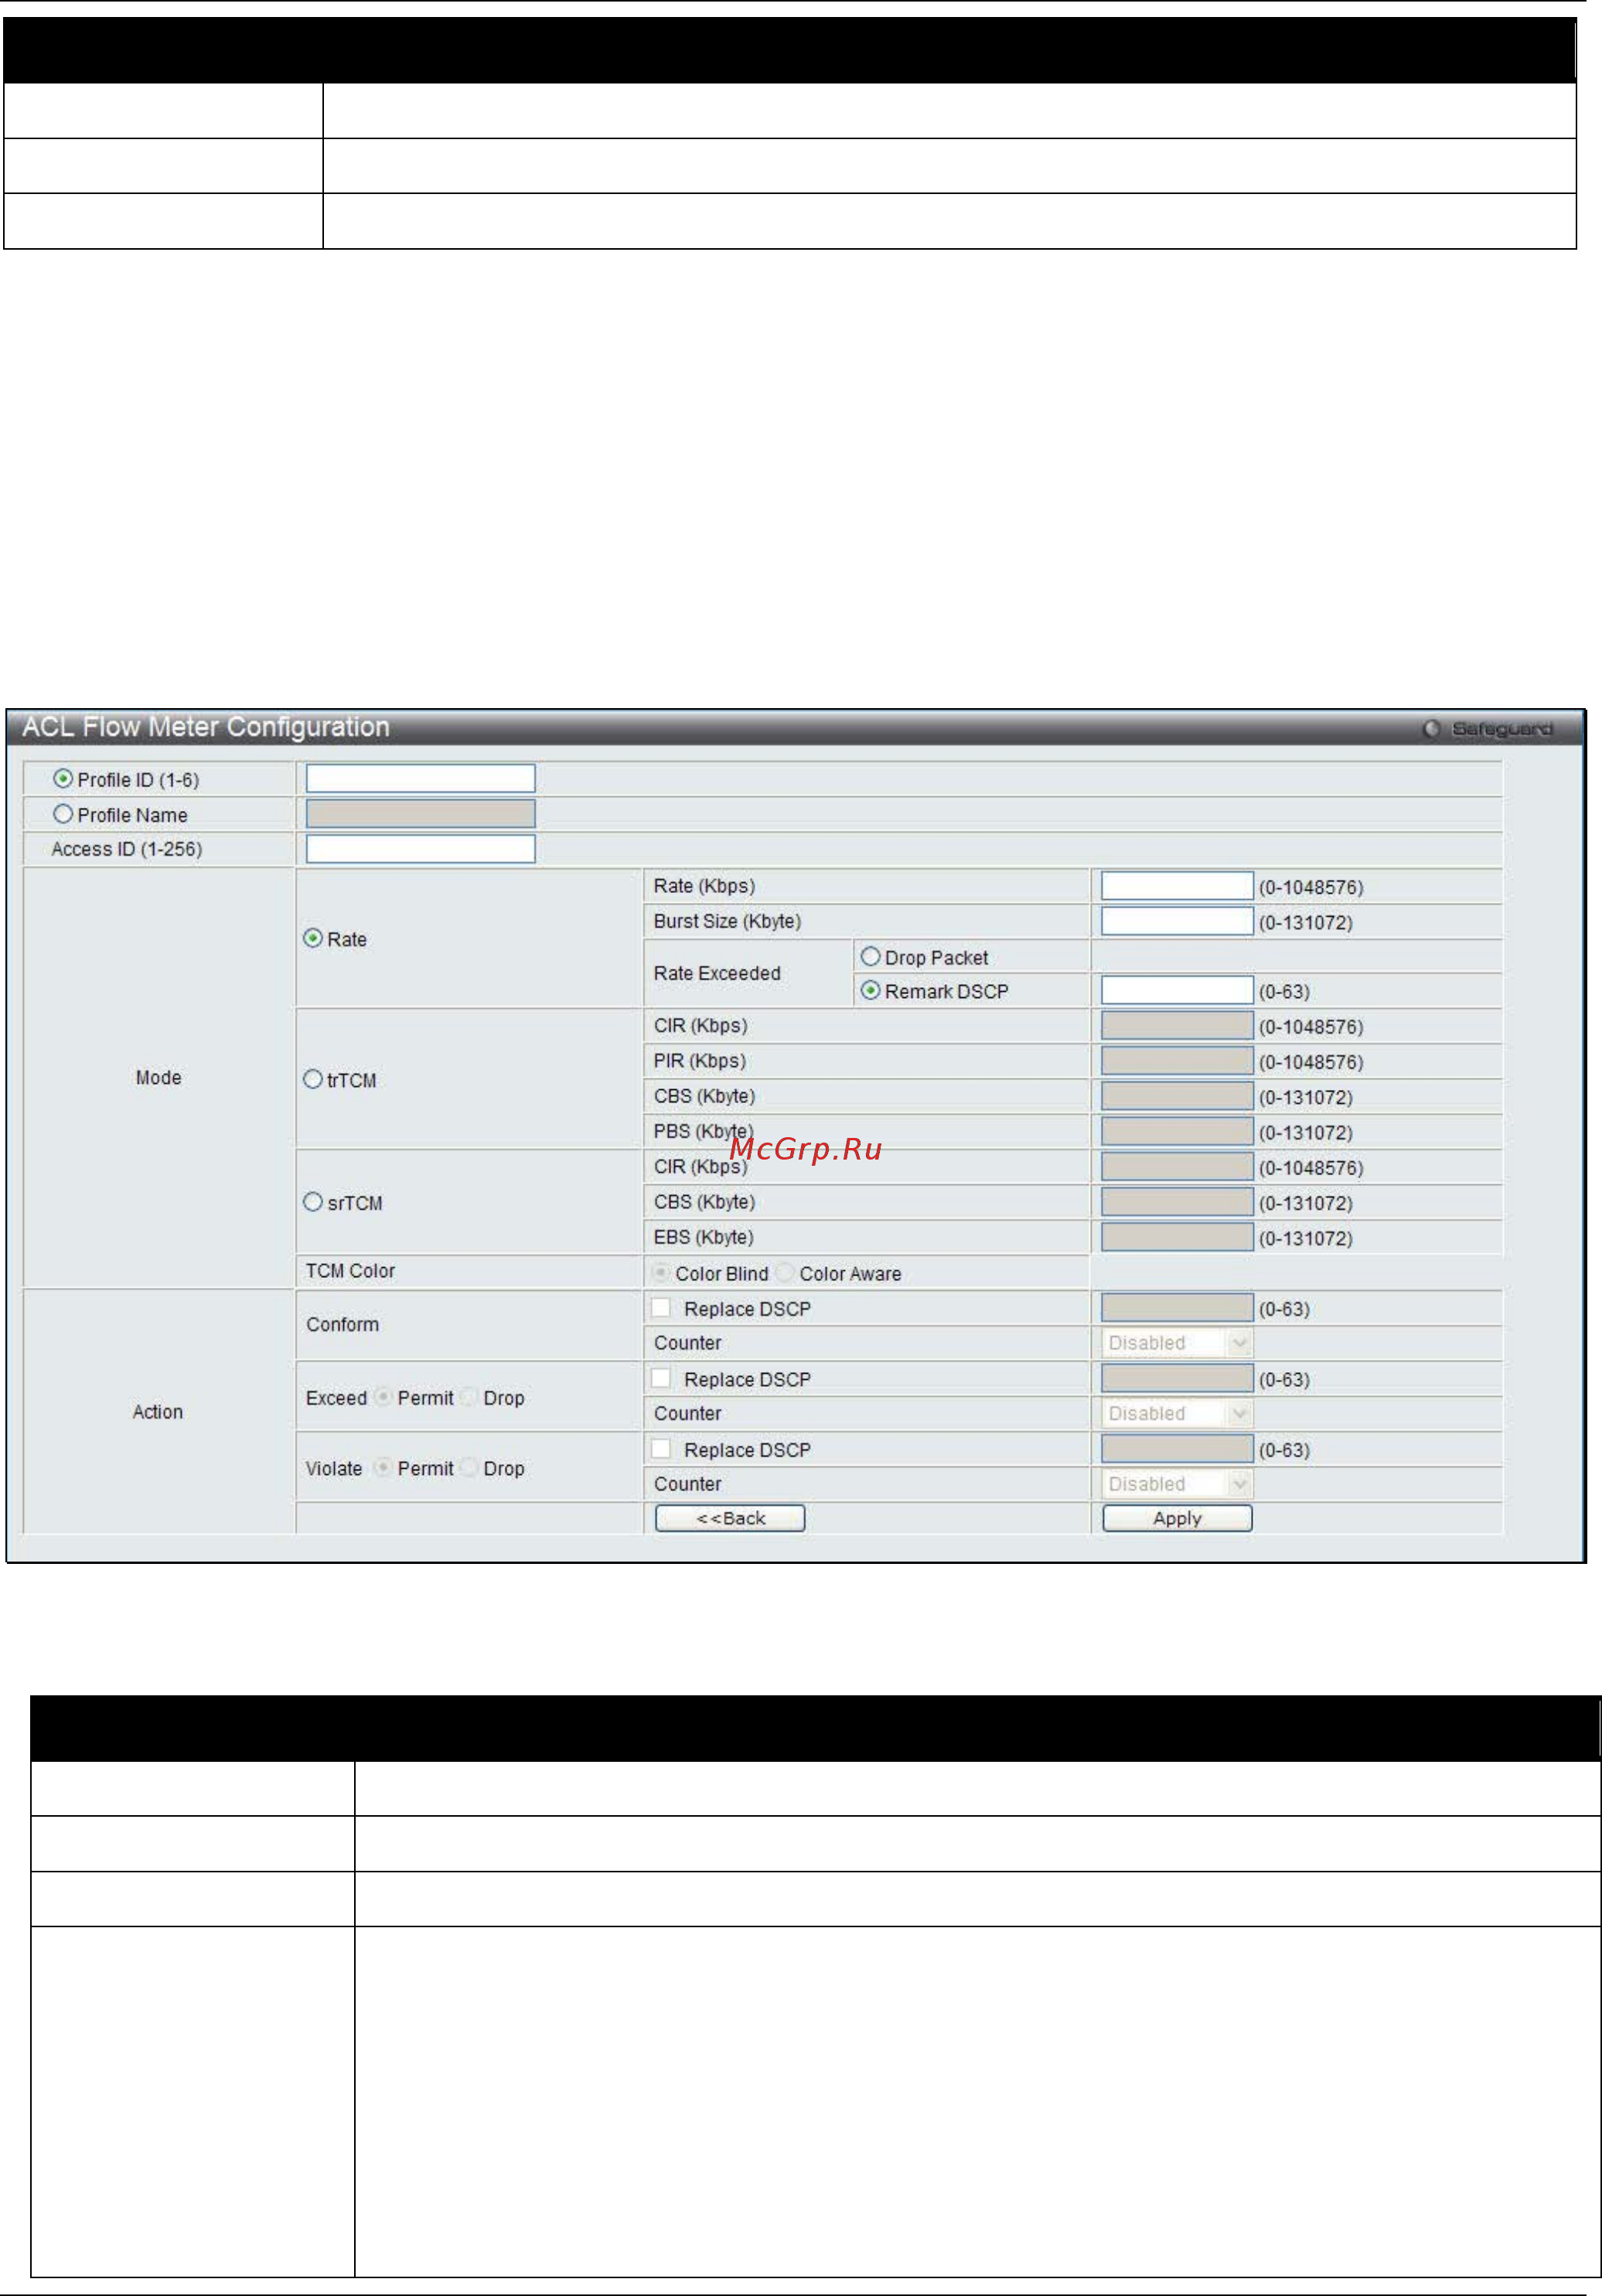The width and height of the screenshot is (1602, 2296).
Task: Select the Profile Name radio button
Action: (63, 814)
